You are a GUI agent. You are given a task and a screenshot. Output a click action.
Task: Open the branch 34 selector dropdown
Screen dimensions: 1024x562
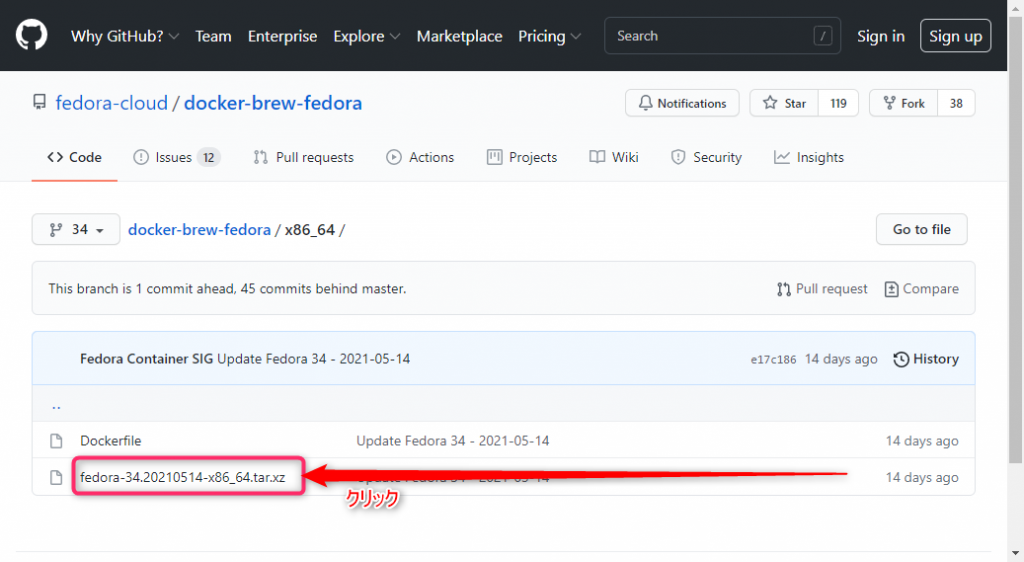pyautogui.click(x=76, y=229)
